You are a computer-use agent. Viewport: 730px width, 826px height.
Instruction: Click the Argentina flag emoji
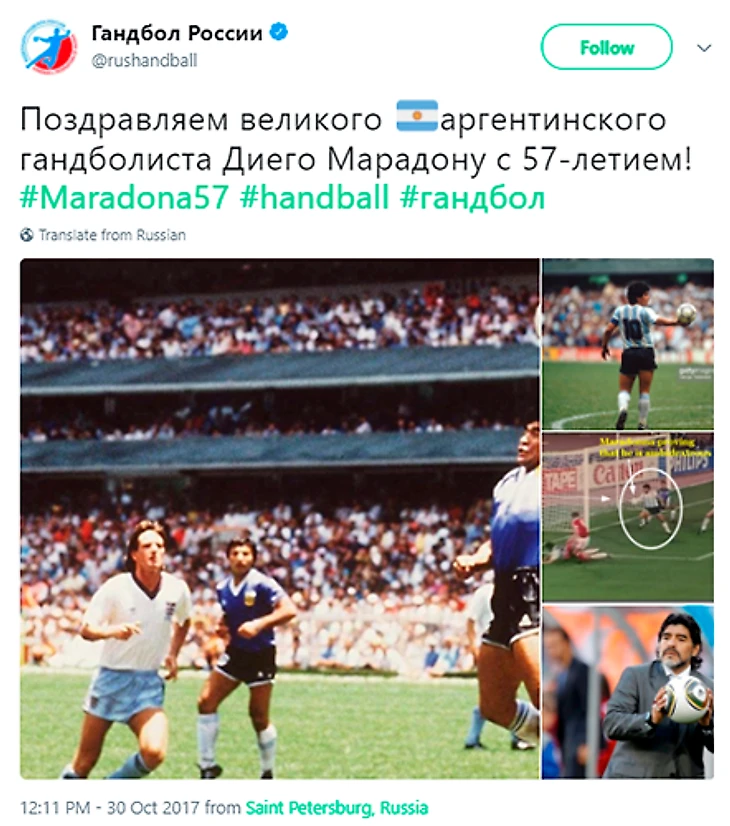pyautogui.click(x=417, y=115)
